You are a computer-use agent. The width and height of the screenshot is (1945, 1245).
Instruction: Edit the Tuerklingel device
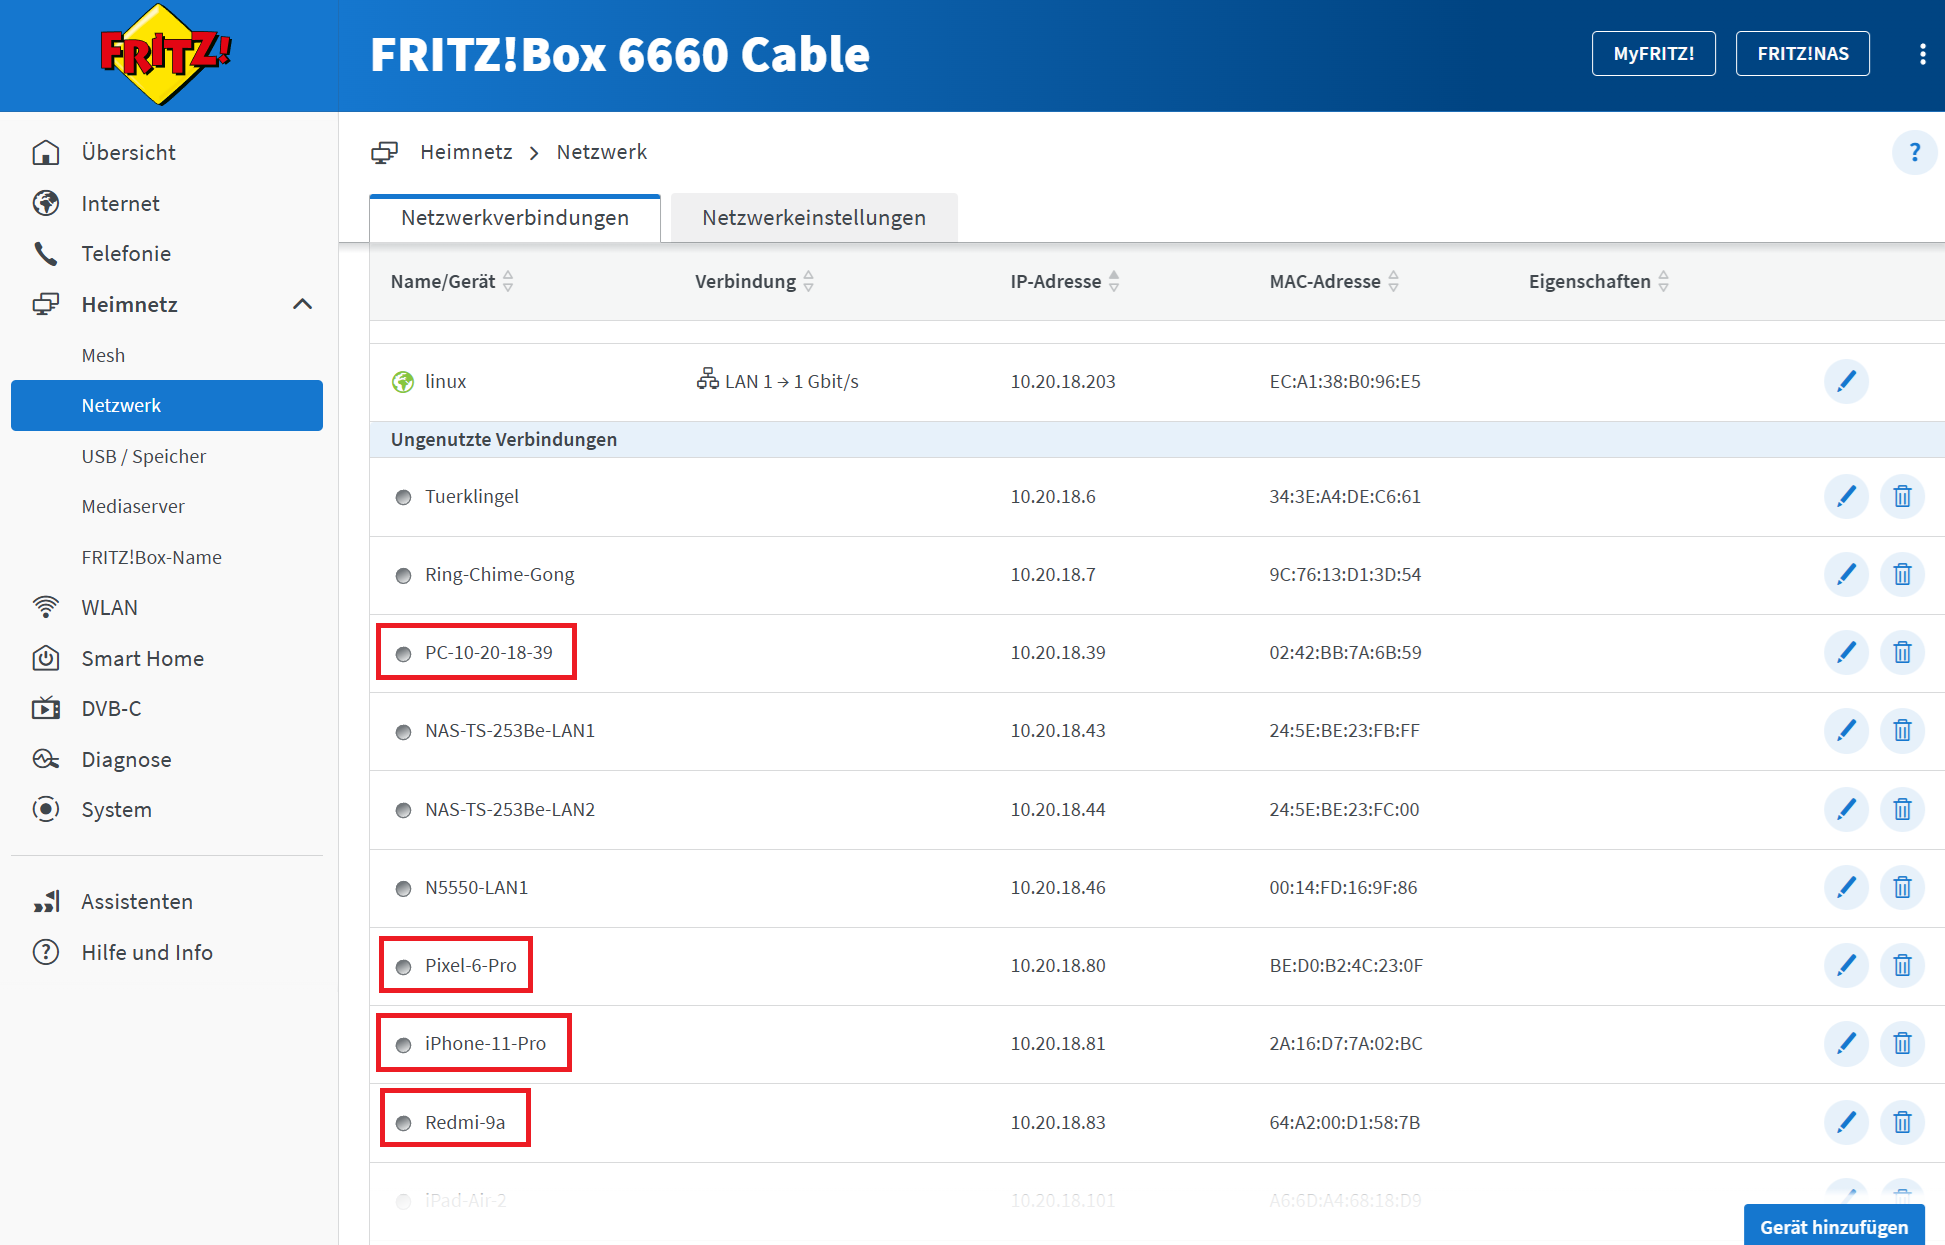coord(1846,496)
